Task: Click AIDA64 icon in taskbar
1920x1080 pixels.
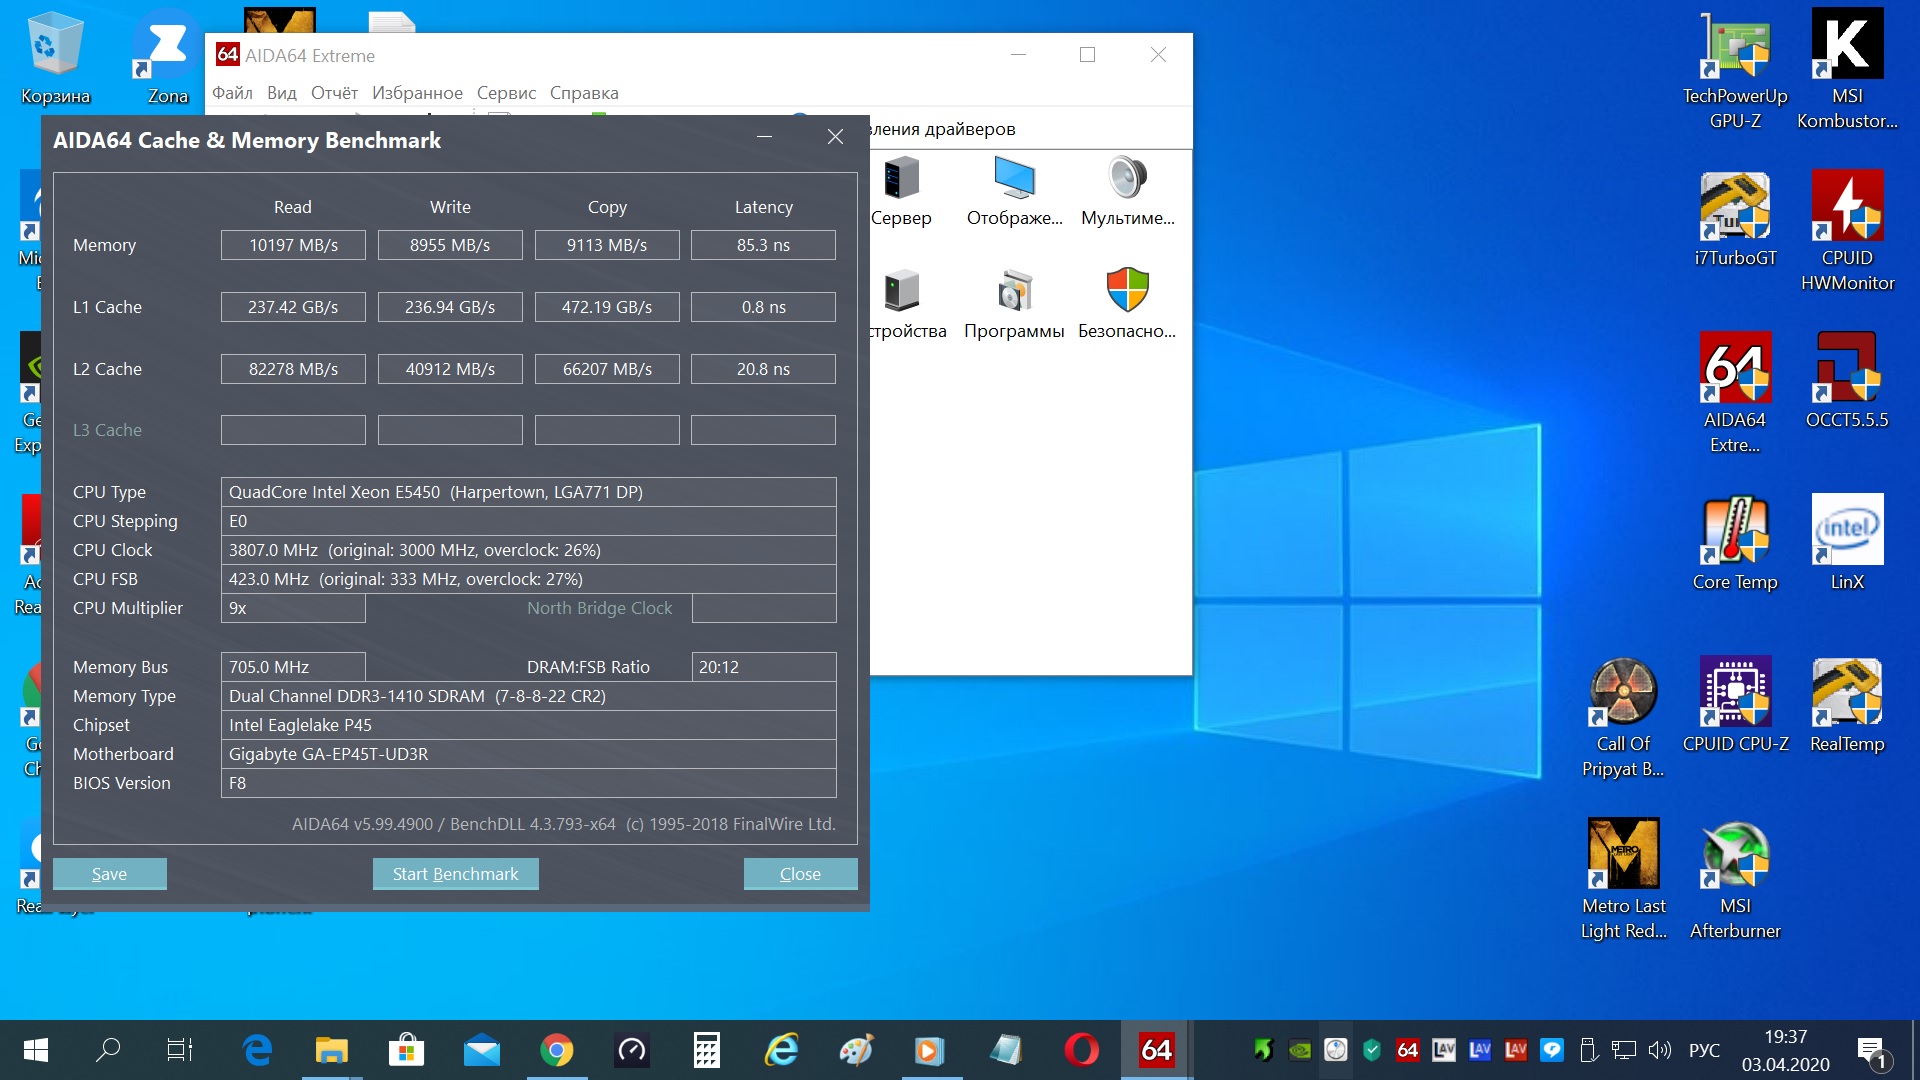Action: coord(1156,1050)
